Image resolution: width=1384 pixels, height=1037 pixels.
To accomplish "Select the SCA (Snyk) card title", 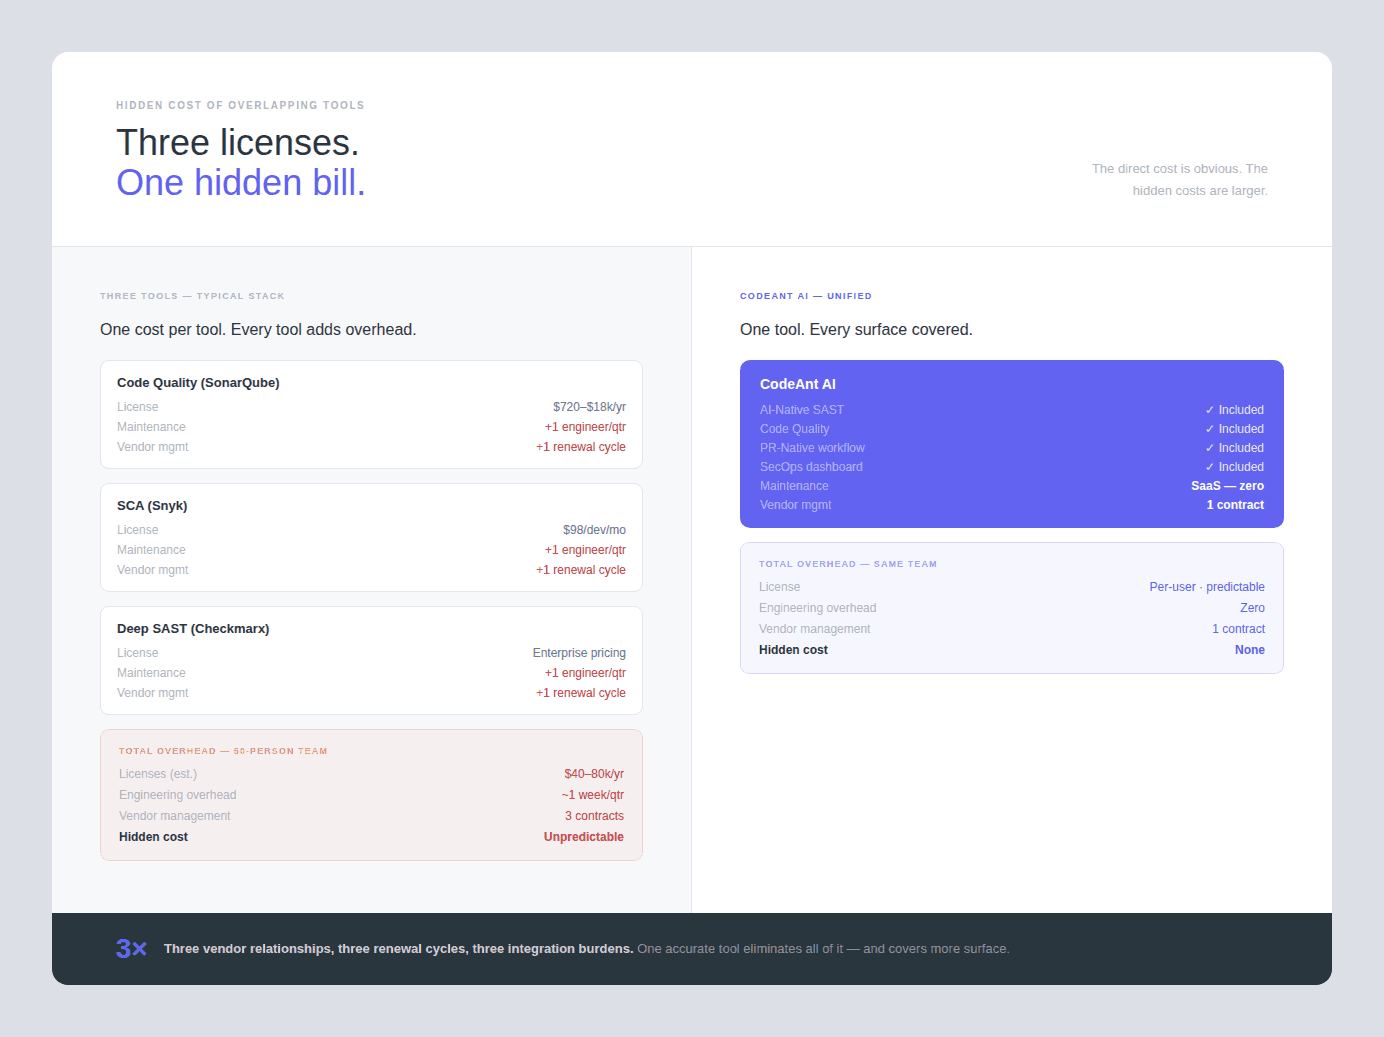I will point(152,506).
